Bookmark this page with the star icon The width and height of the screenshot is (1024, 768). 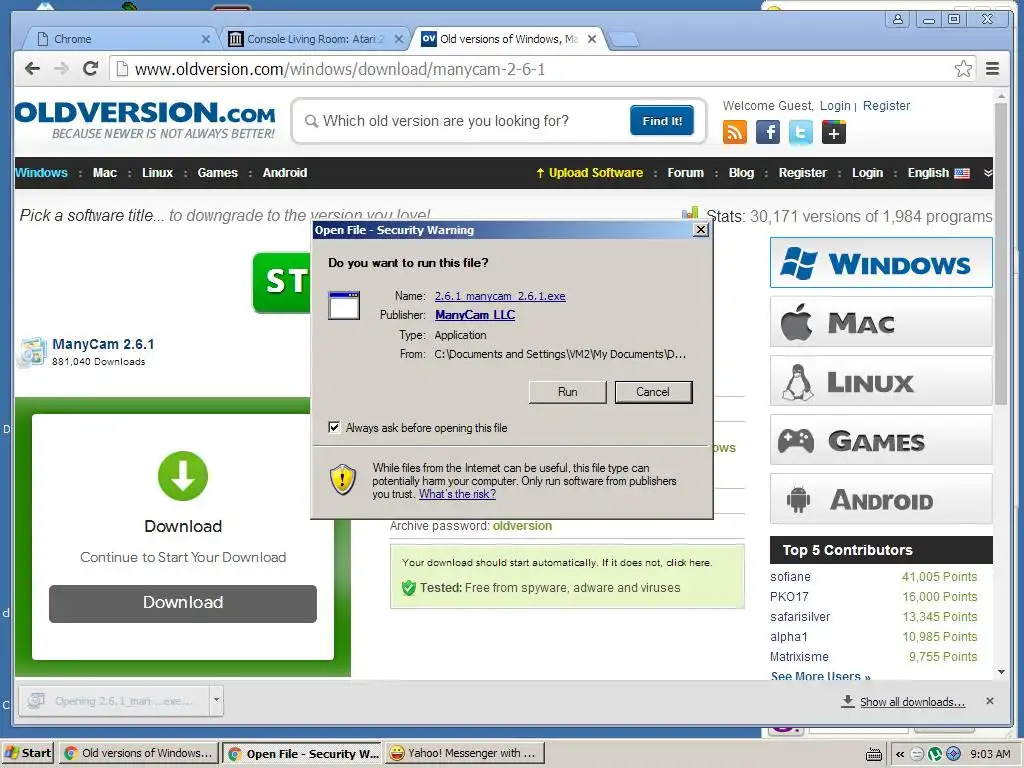(963, 69)
